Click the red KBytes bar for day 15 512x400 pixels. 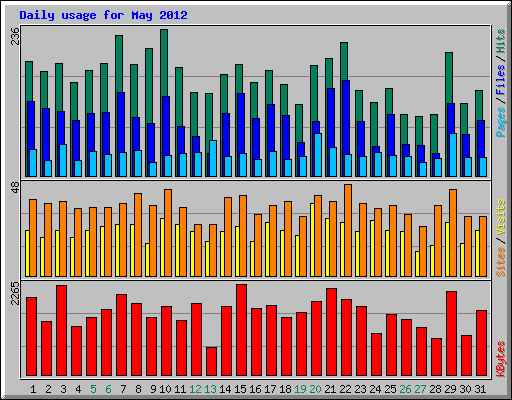coord(242,330)
